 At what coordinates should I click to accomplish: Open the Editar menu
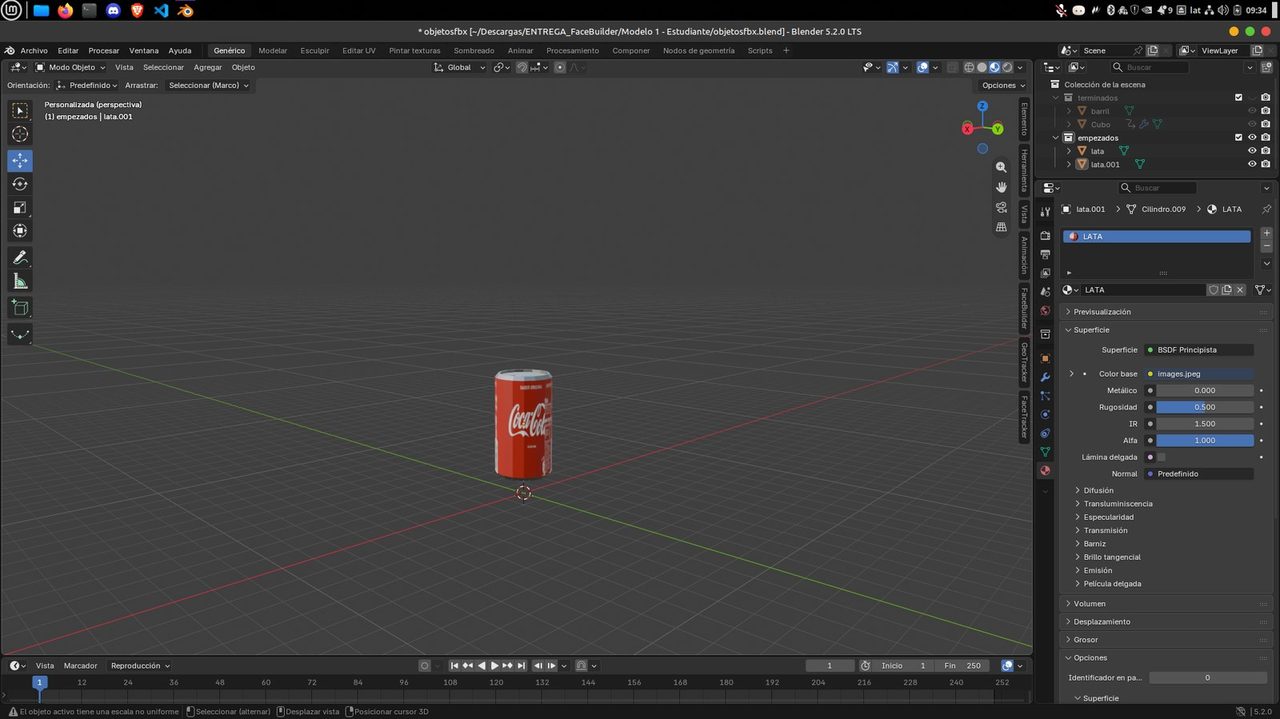tap(68, 50)
